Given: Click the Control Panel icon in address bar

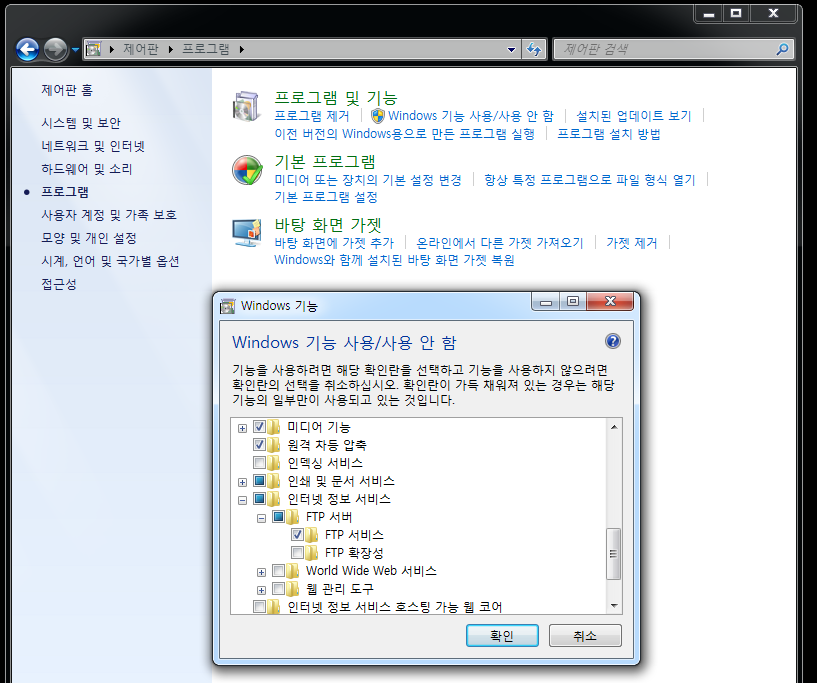Looking at the screenshot, I should [93, 49].
